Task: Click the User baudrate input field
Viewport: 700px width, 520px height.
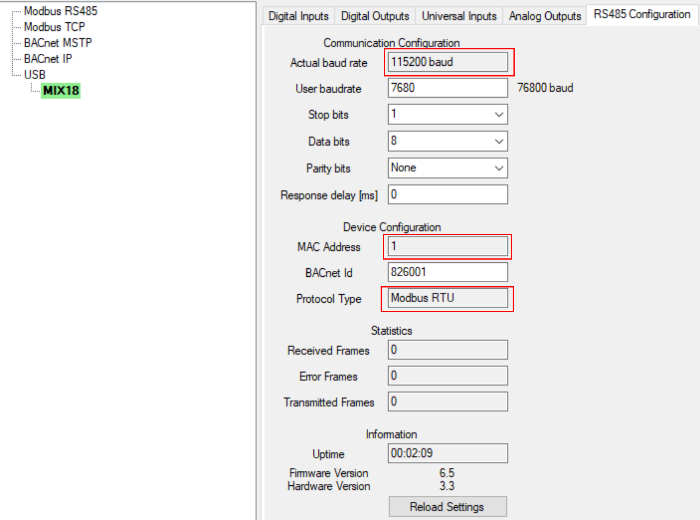Action: coord(447,89)
